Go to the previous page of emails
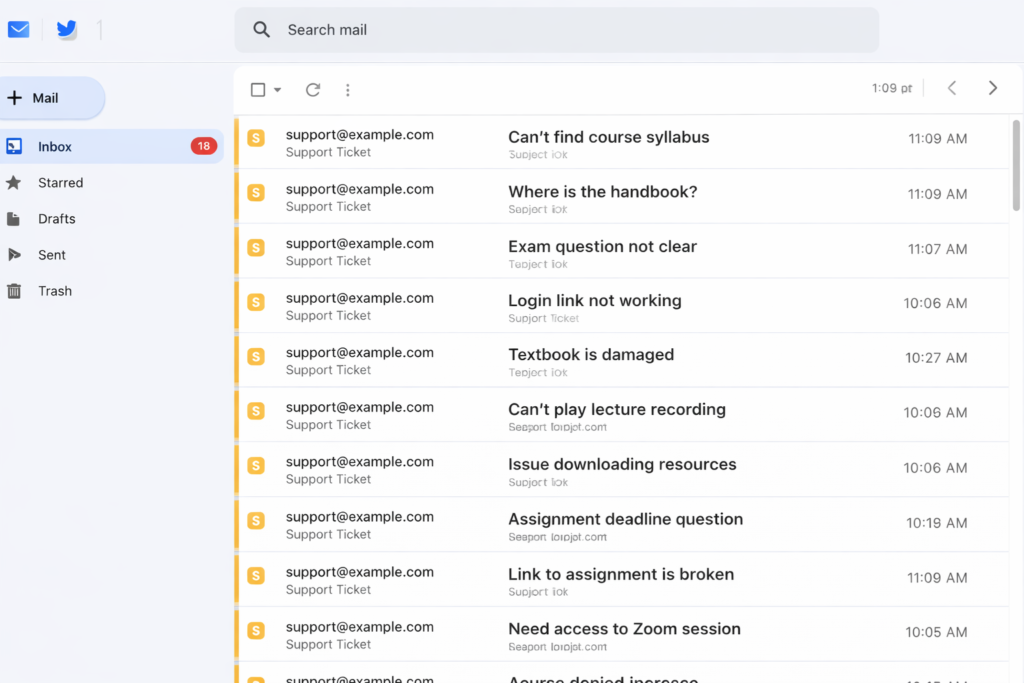The height and width of the screenshot is (683, 1024). (x=952, y=88)
